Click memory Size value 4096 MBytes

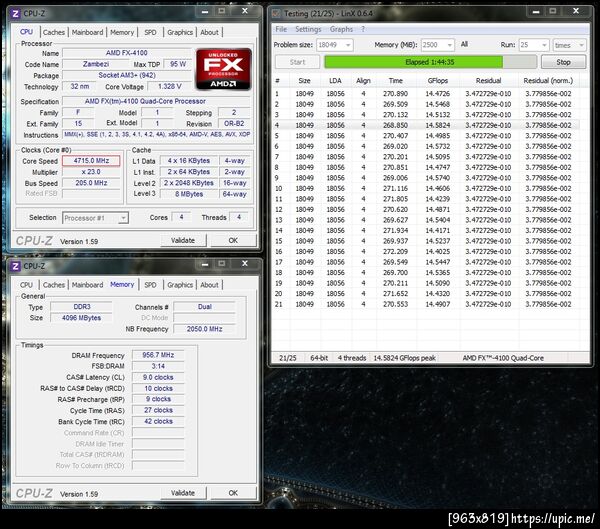81,318
